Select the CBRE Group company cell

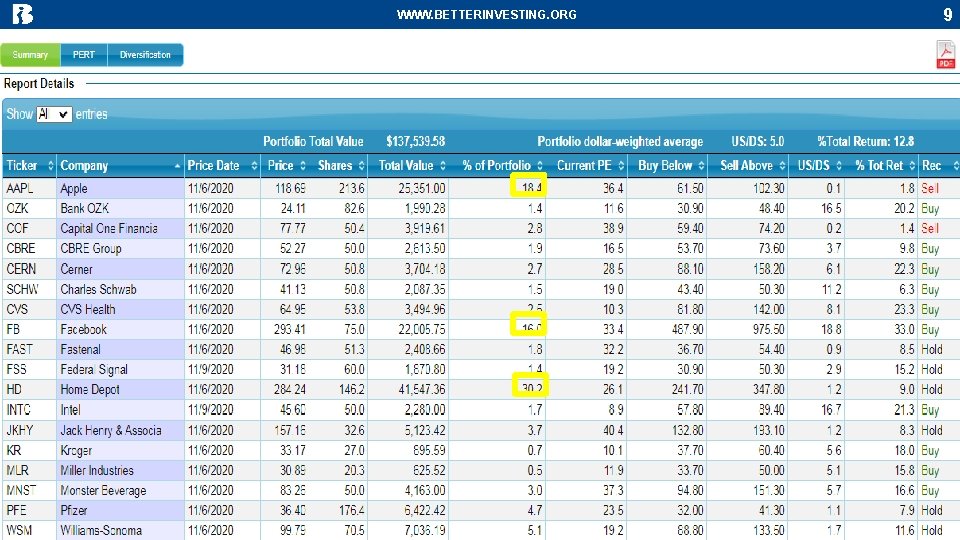(120, 249)
